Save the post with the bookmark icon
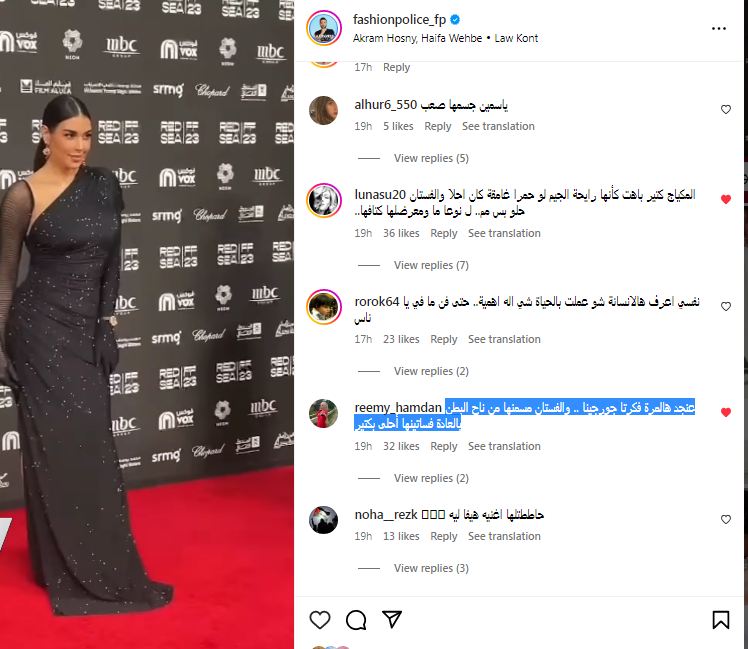 pos(721,619)
